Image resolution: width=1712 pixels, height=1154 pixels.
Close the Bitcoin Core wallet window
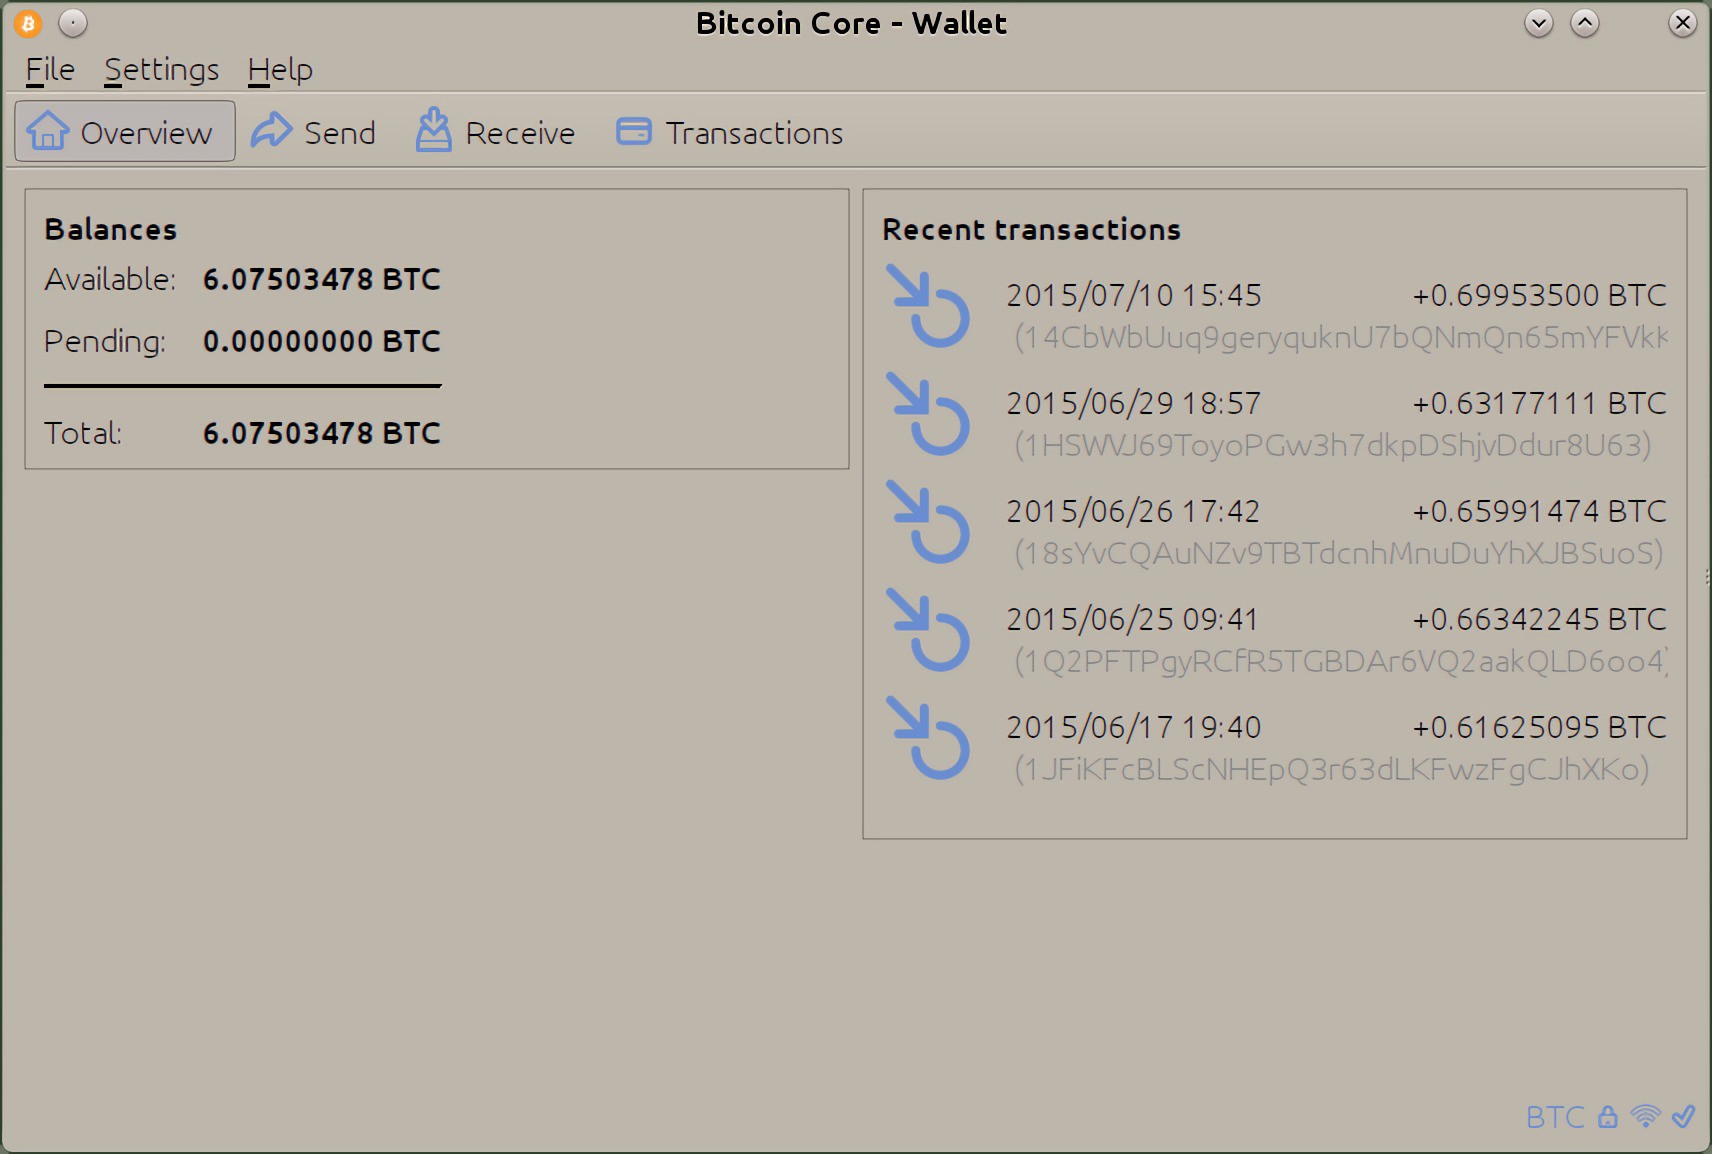click(1683, 23)
